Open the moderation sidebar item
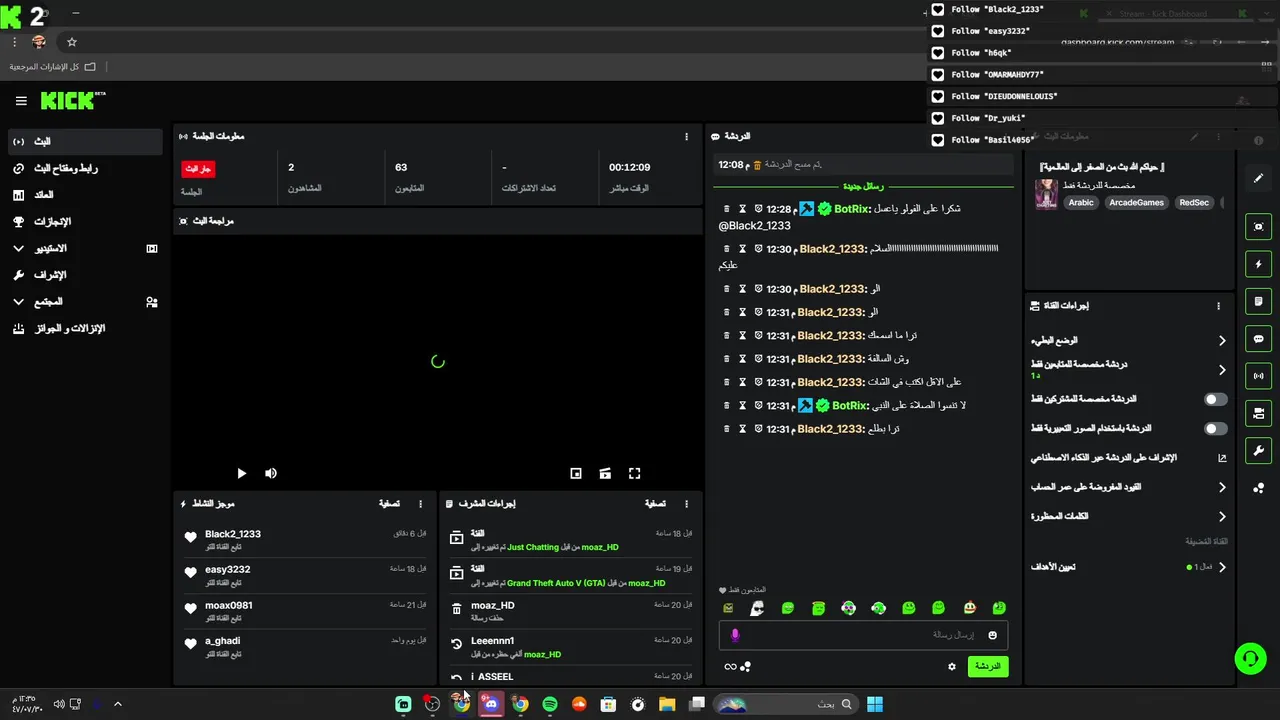Image resolution: width=1280 pixels, height=720 pixels. 83,275
